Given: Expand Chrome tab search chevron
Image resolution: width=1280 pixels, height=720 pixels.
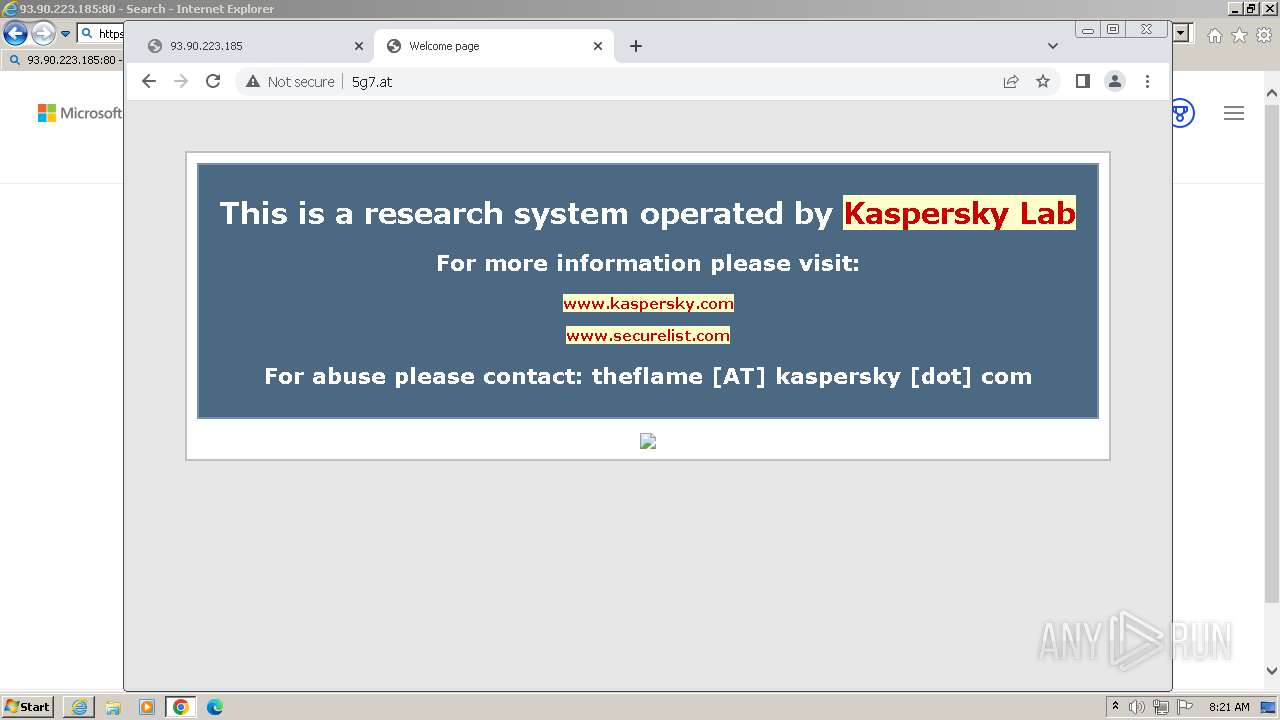Looking at the screenshot, I should tap(1053, 46).
